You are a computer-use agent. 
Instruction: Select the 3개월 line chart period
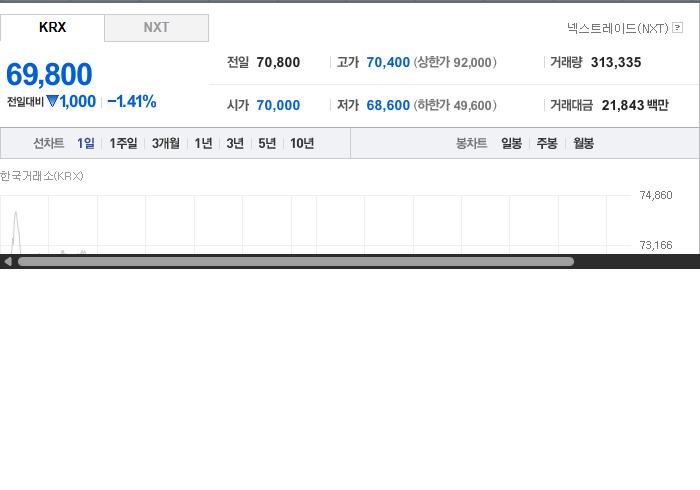(166, 143)
